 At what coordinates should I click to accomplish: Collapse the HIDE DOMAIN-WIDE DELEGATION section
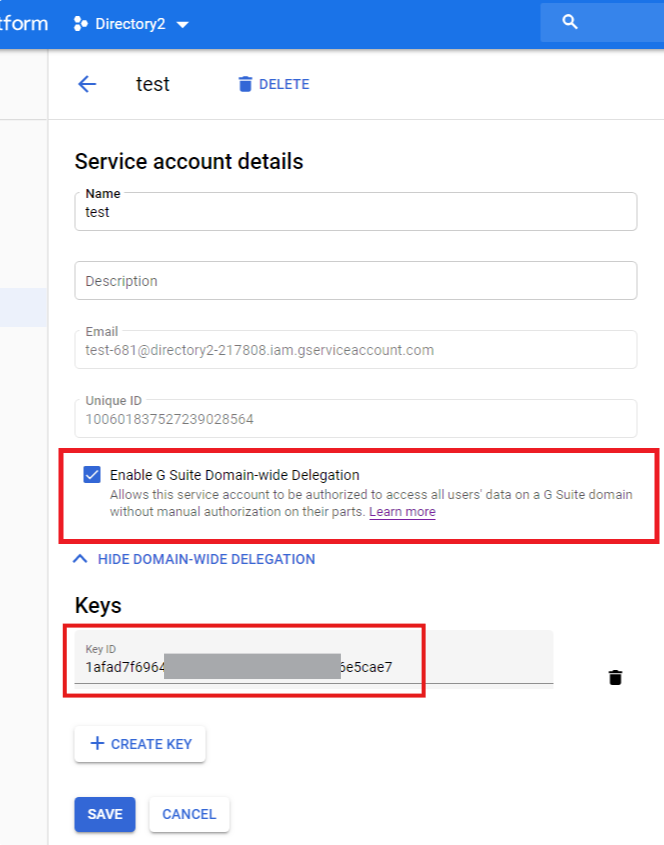[x=206, y=560]
